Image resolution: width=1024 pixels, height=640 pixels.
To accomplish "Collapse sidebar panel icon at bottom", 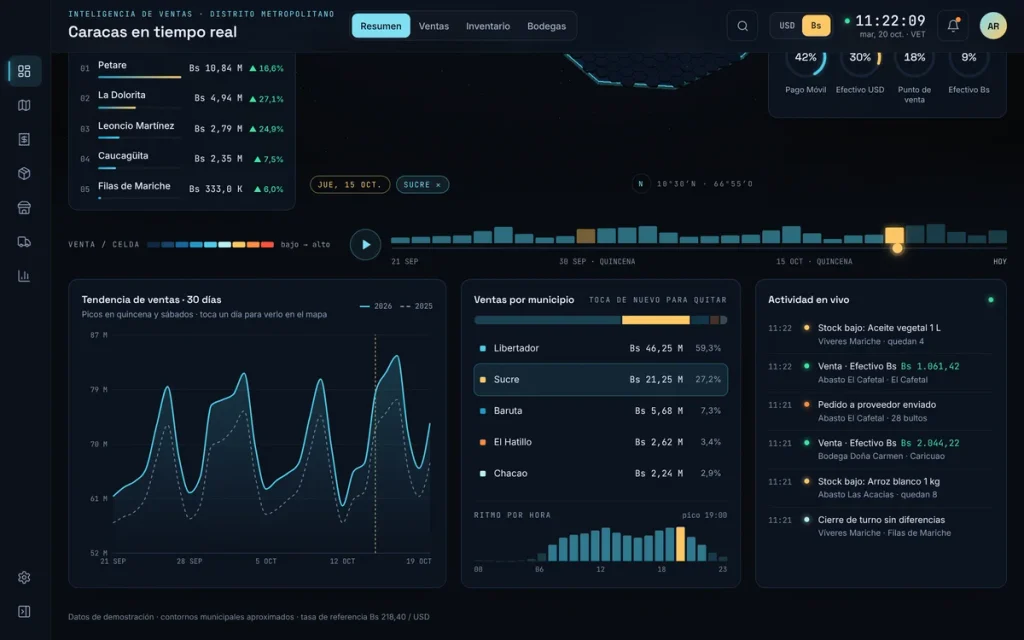I will (x=24, y=611).
